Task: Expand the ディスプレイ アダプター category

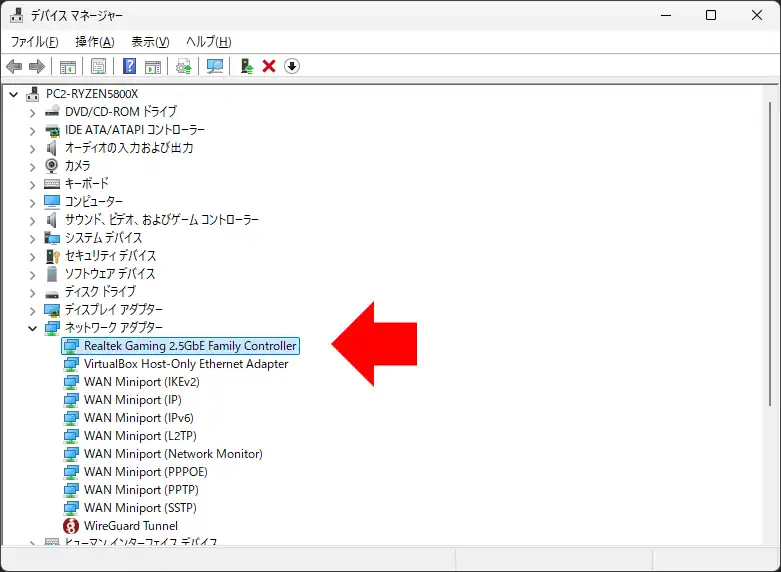Action: coord(32,310)
